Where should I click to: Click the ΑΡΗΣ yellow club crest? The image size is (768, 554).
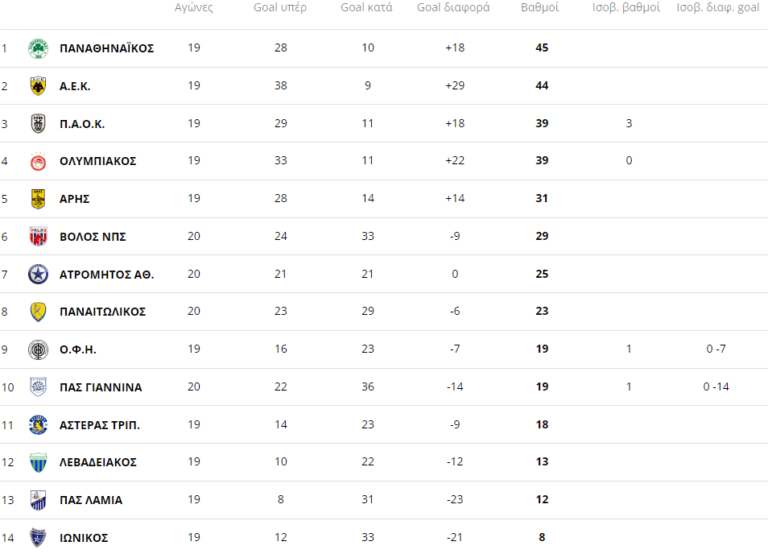coord(38,199)
